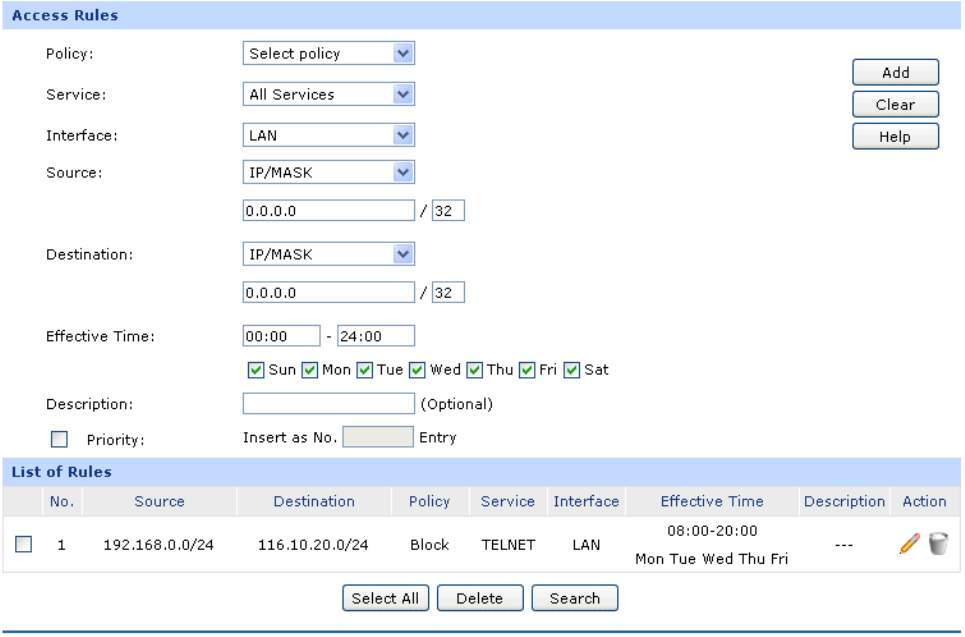
Task: Focus the Destination mask field
Action: coord(448,292)
